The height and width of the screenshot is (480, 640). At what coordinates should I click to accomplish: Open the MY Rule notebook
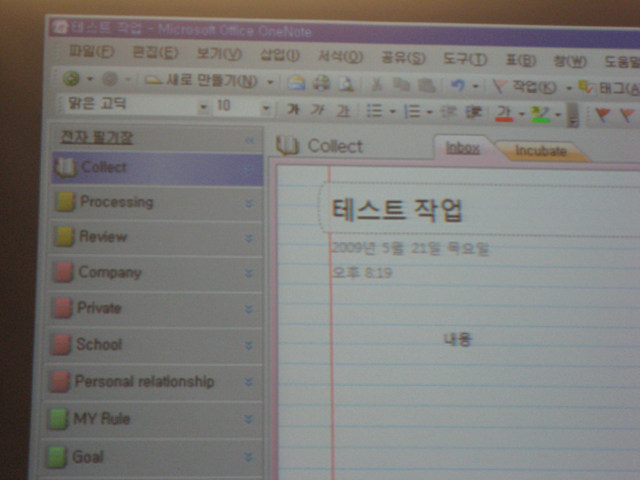tap(153, 419)
